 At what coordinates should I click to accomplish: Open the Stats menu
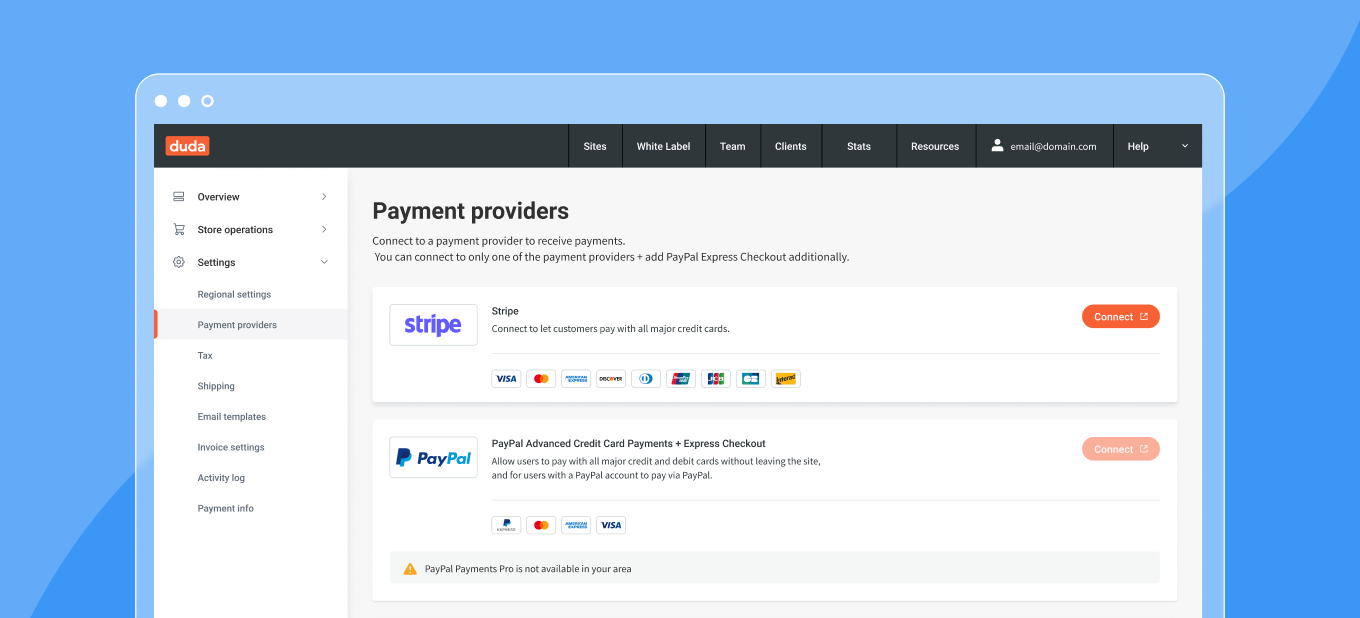click(x=859, y=146)
